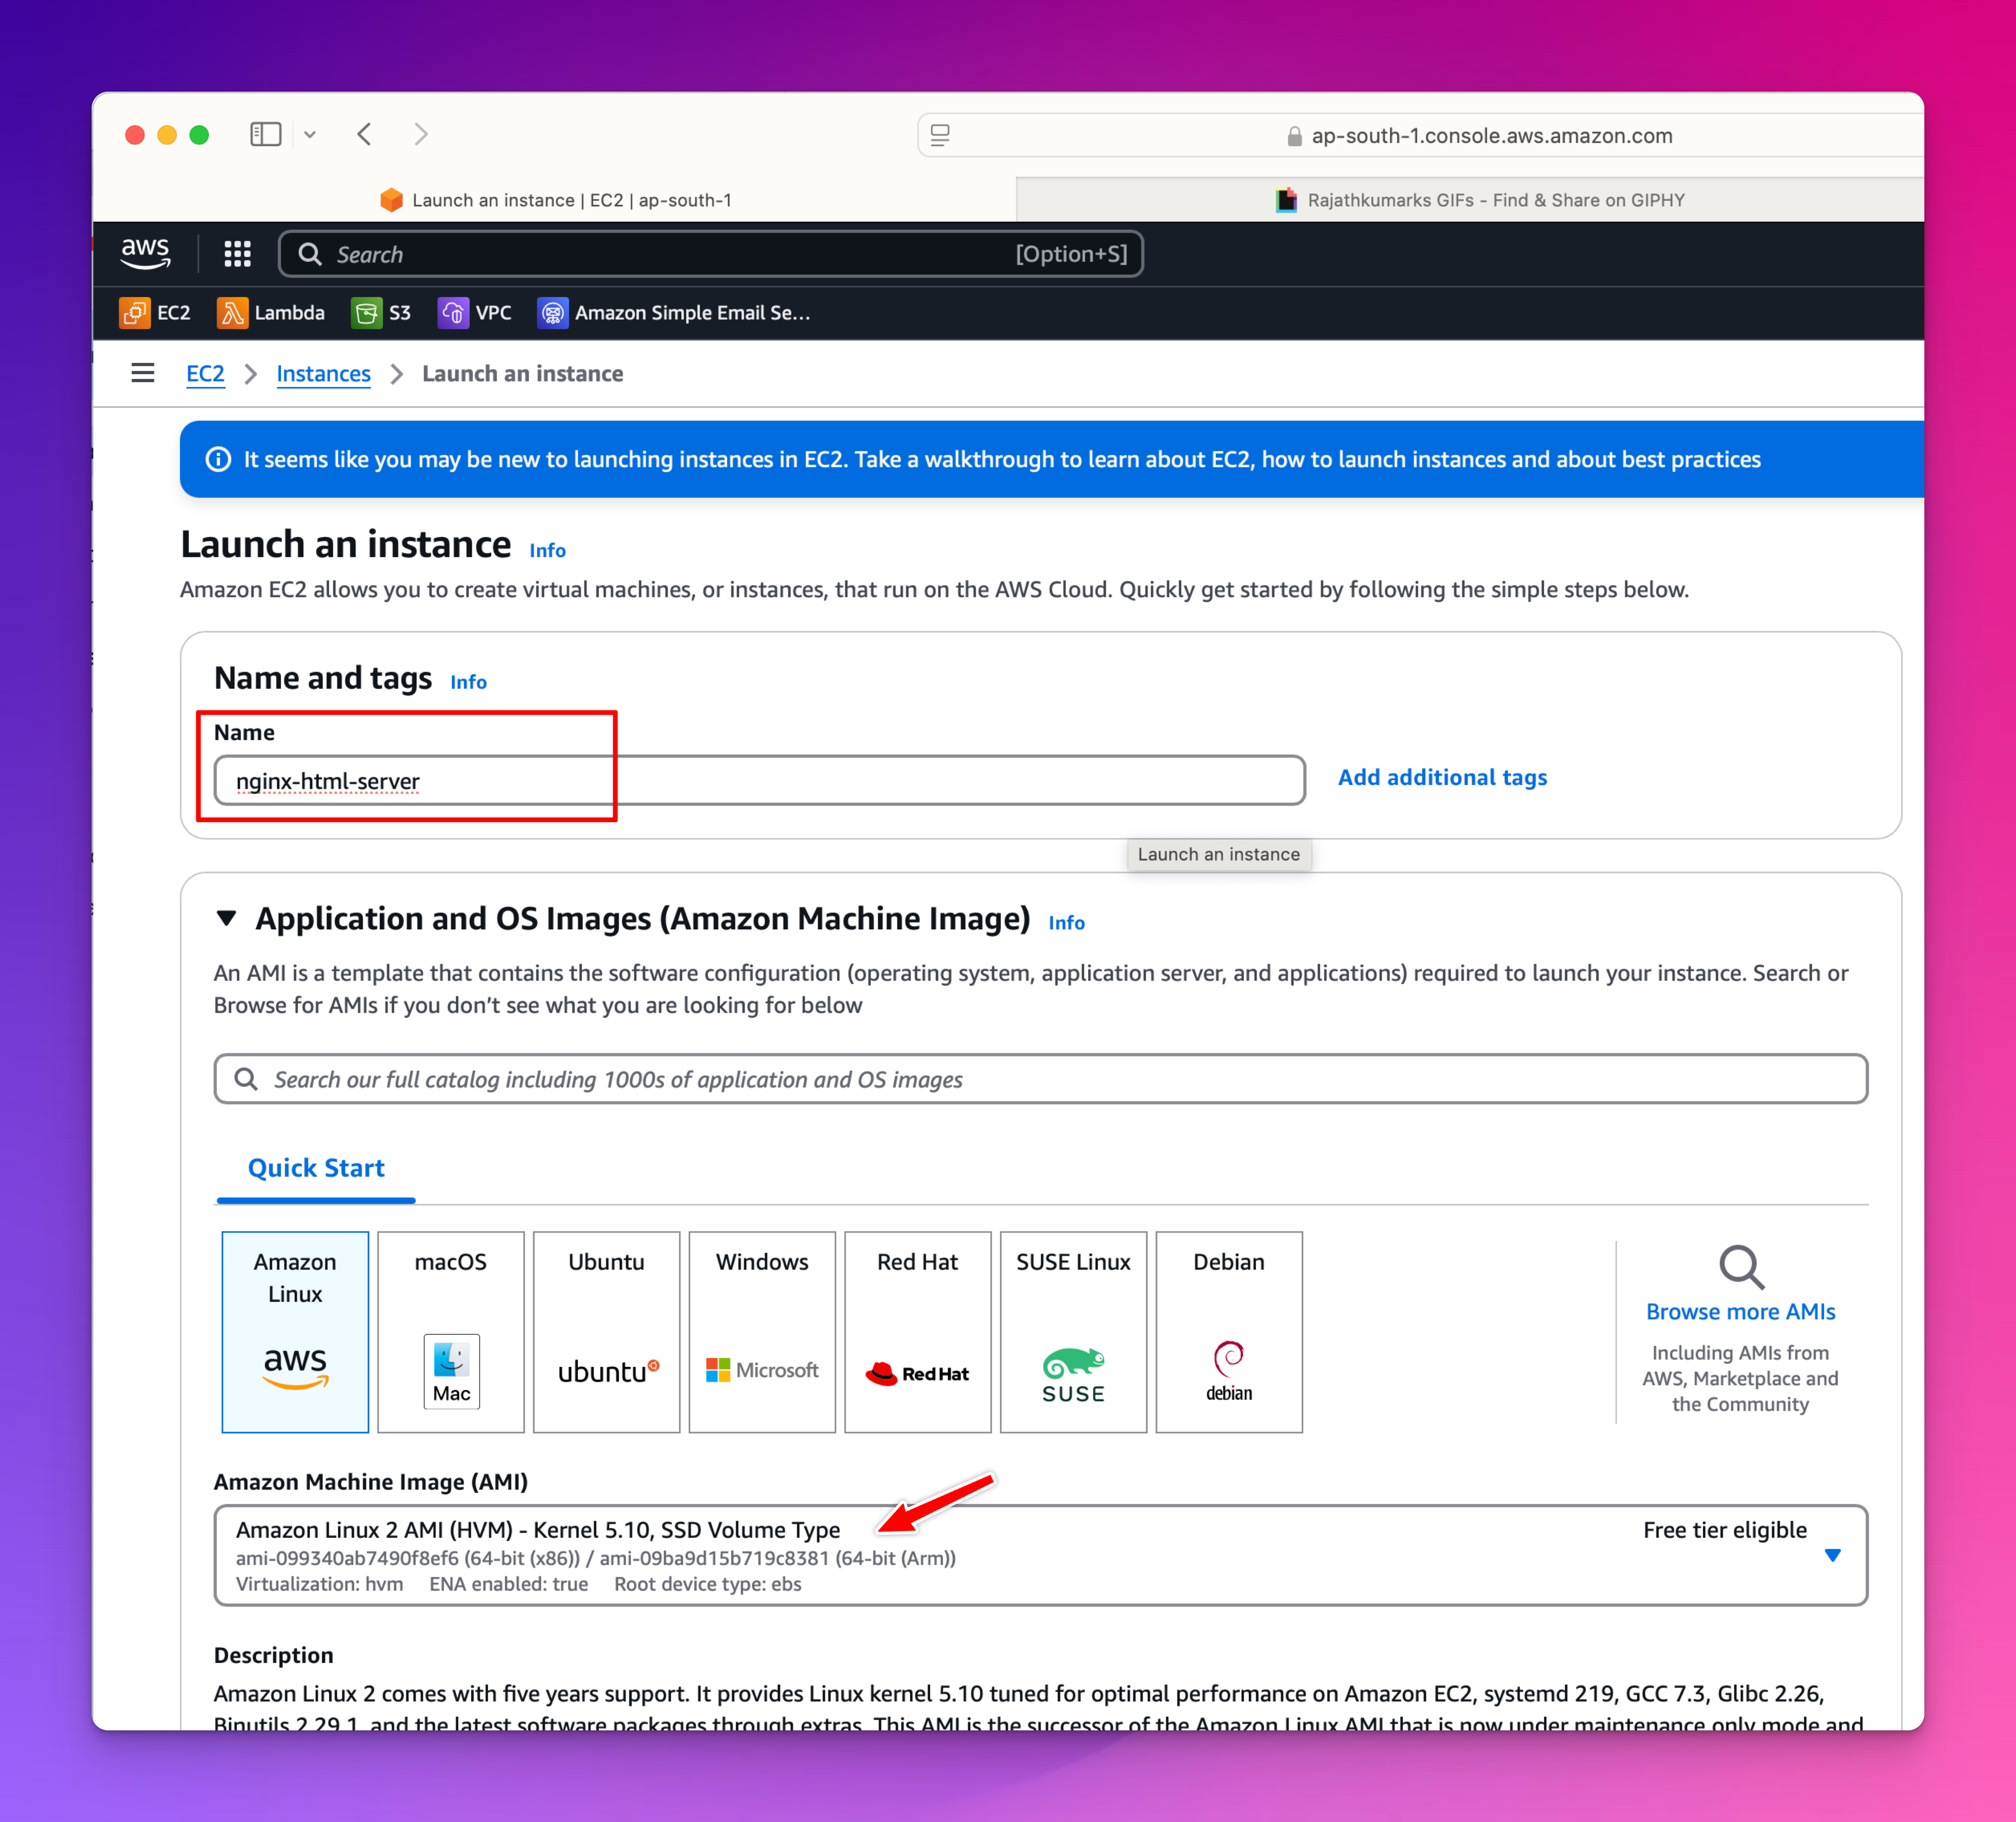This screenshot has height=1822, width=2016.
Task: Select the Windows AMI tile
Action: tap(762, 1332)
